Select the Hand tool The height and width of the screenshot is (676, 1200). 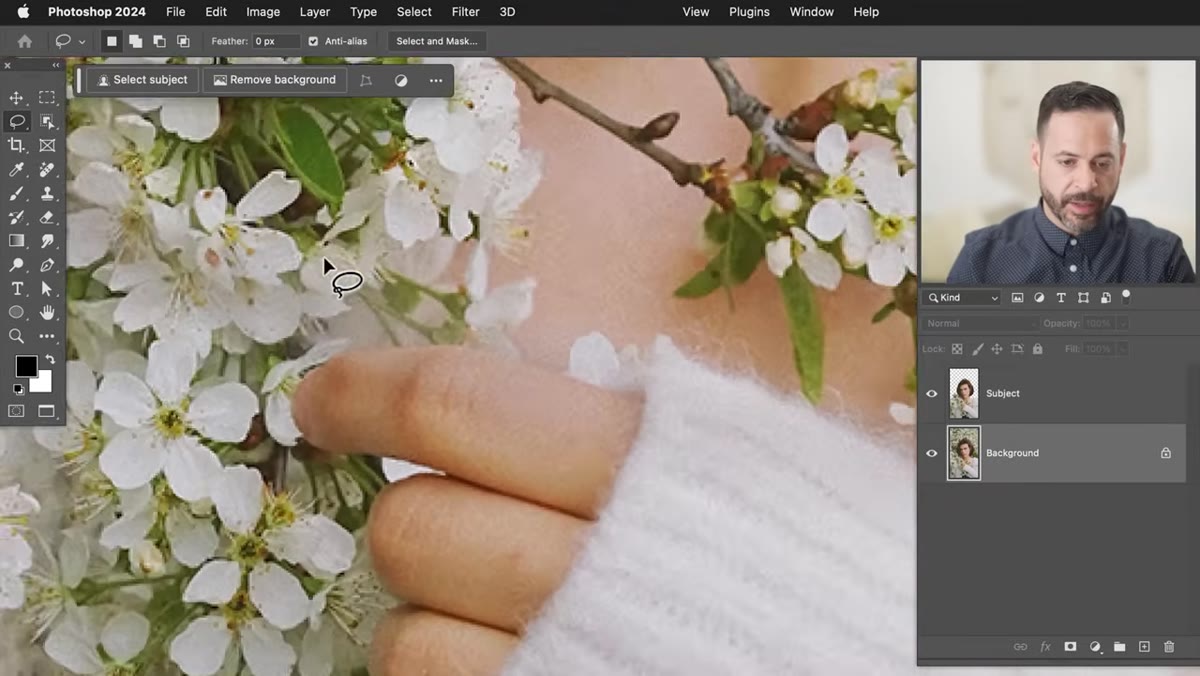pos(47,313)
